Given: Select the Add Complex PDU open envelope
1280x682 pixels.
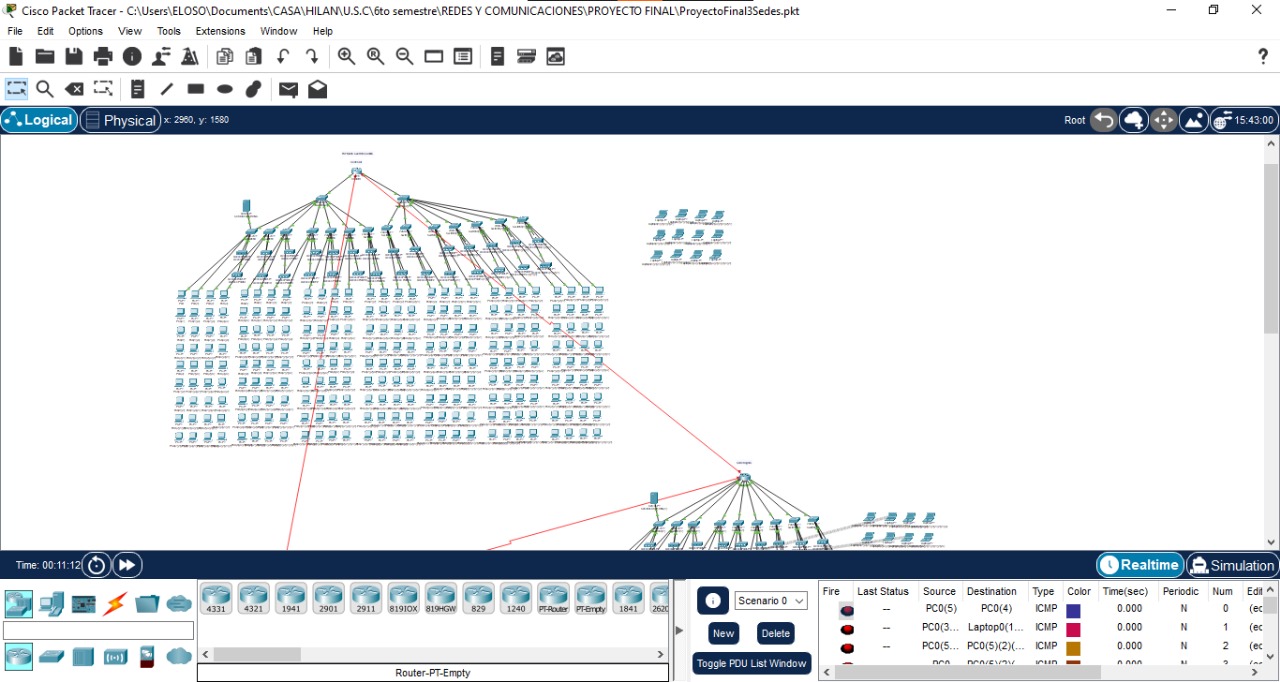Looking at the screenshot, I should tap(317, 89).
